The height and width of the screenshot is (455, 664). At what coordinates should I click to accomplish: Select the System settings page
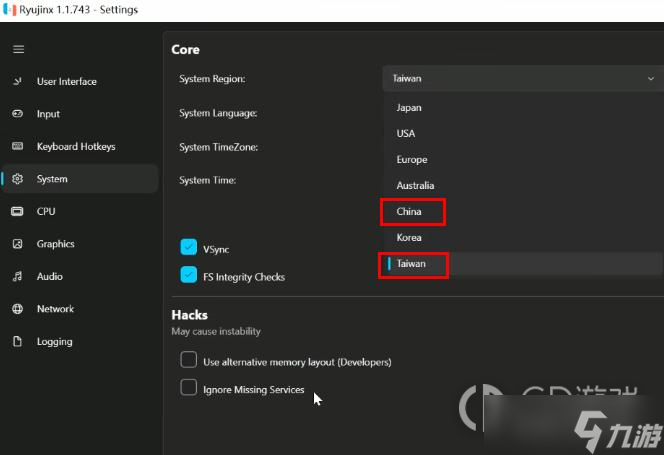pos(80,179)
